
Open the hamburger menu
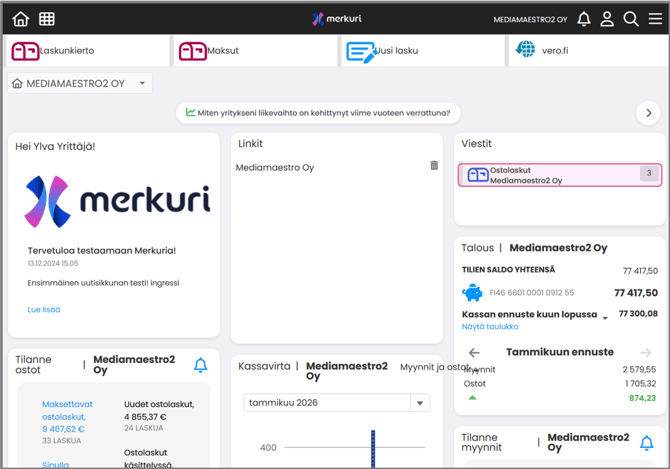coord(655,19)
